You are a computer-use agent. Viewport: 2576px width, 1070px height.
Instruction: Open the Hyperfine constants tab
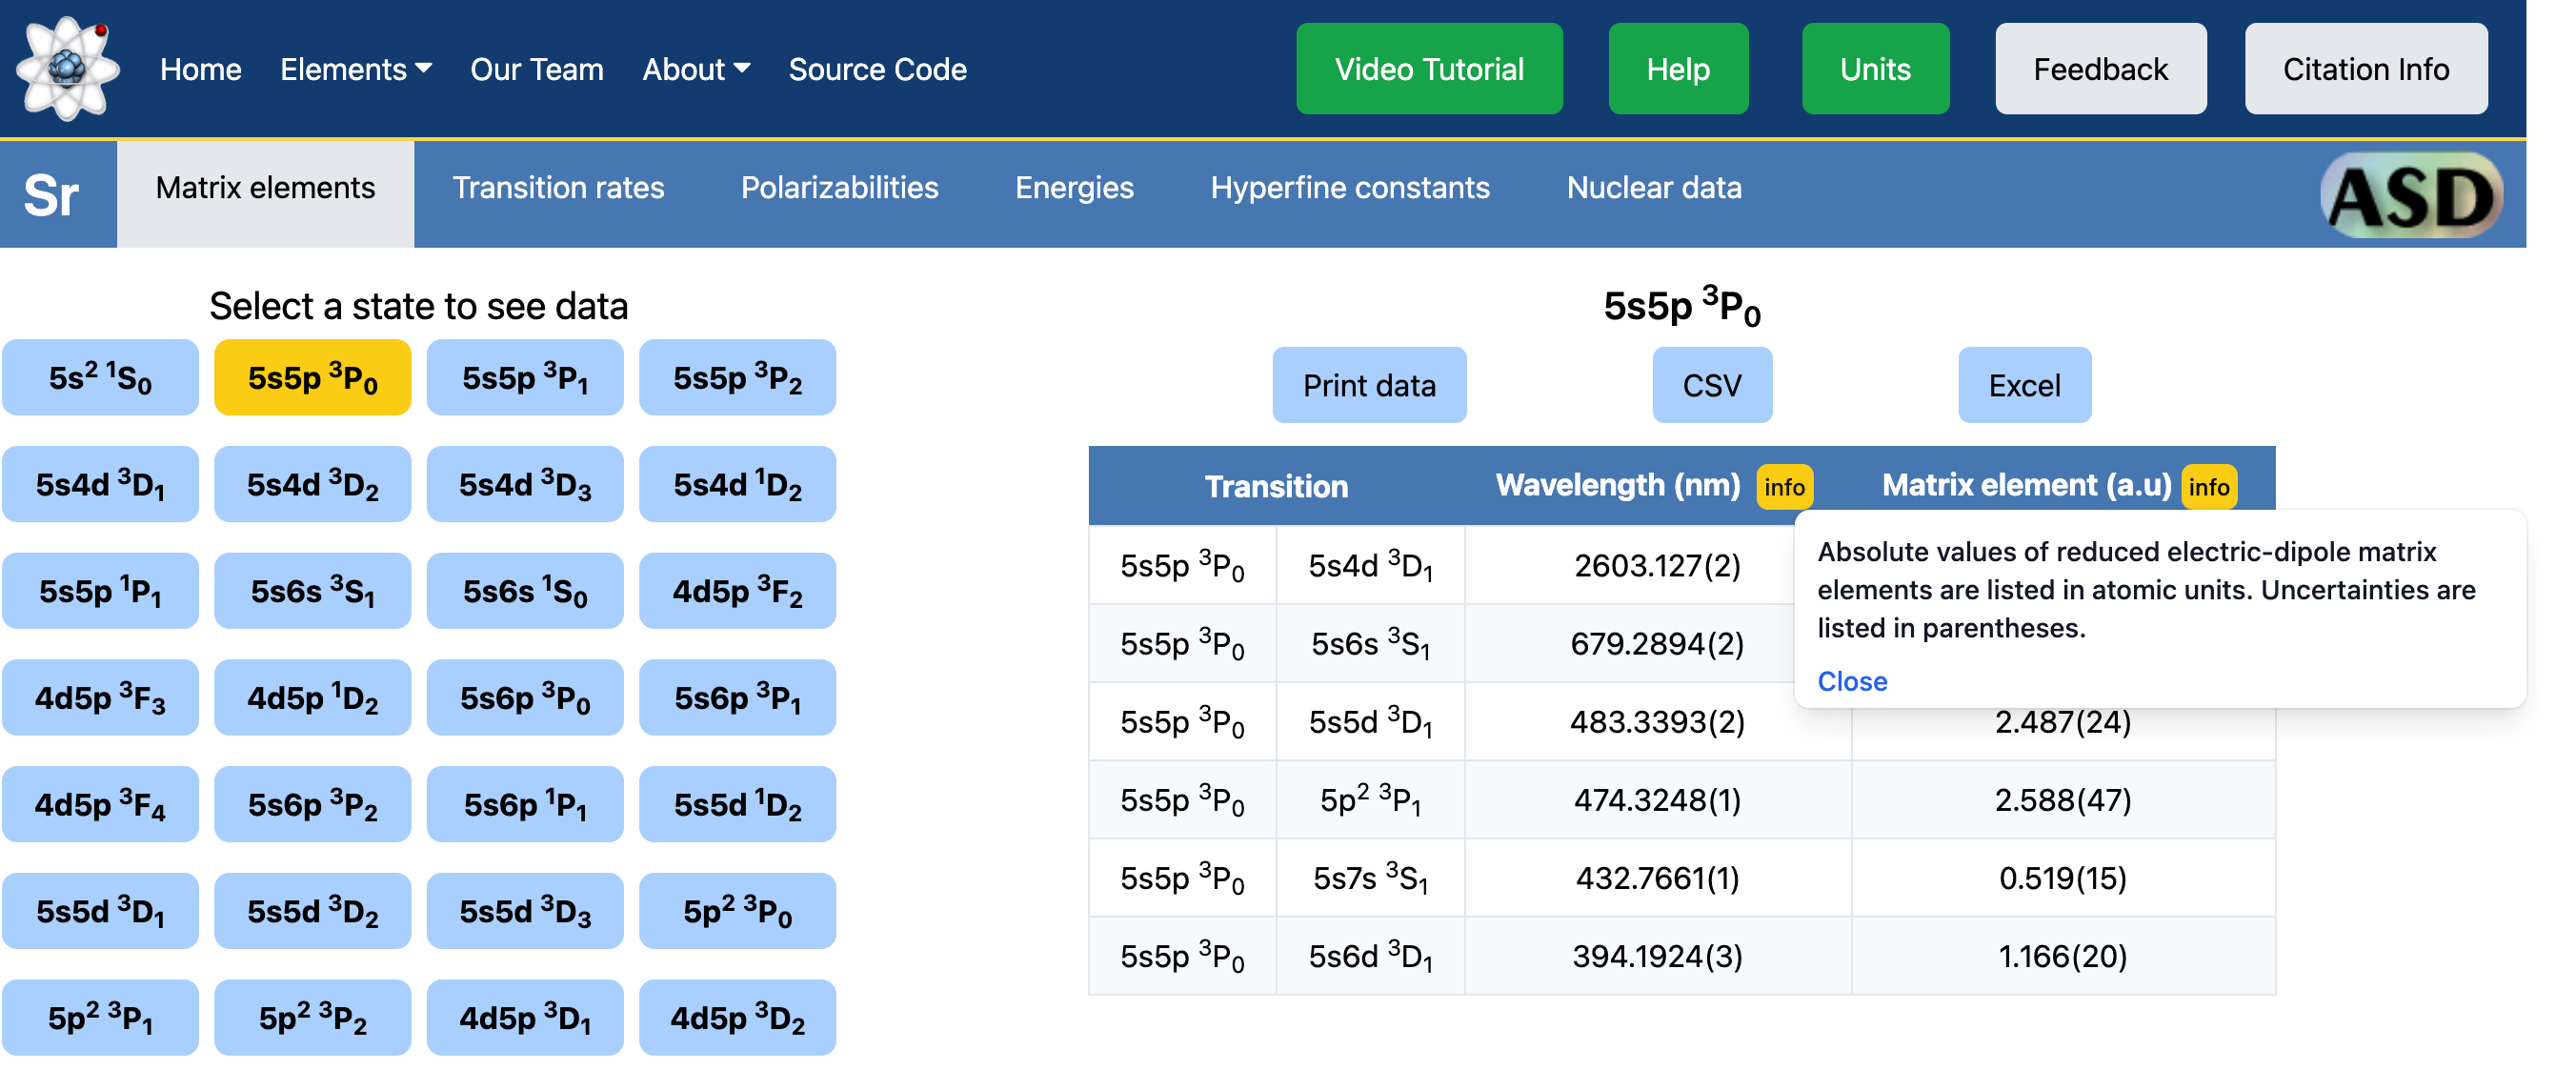coord(1349,188)
